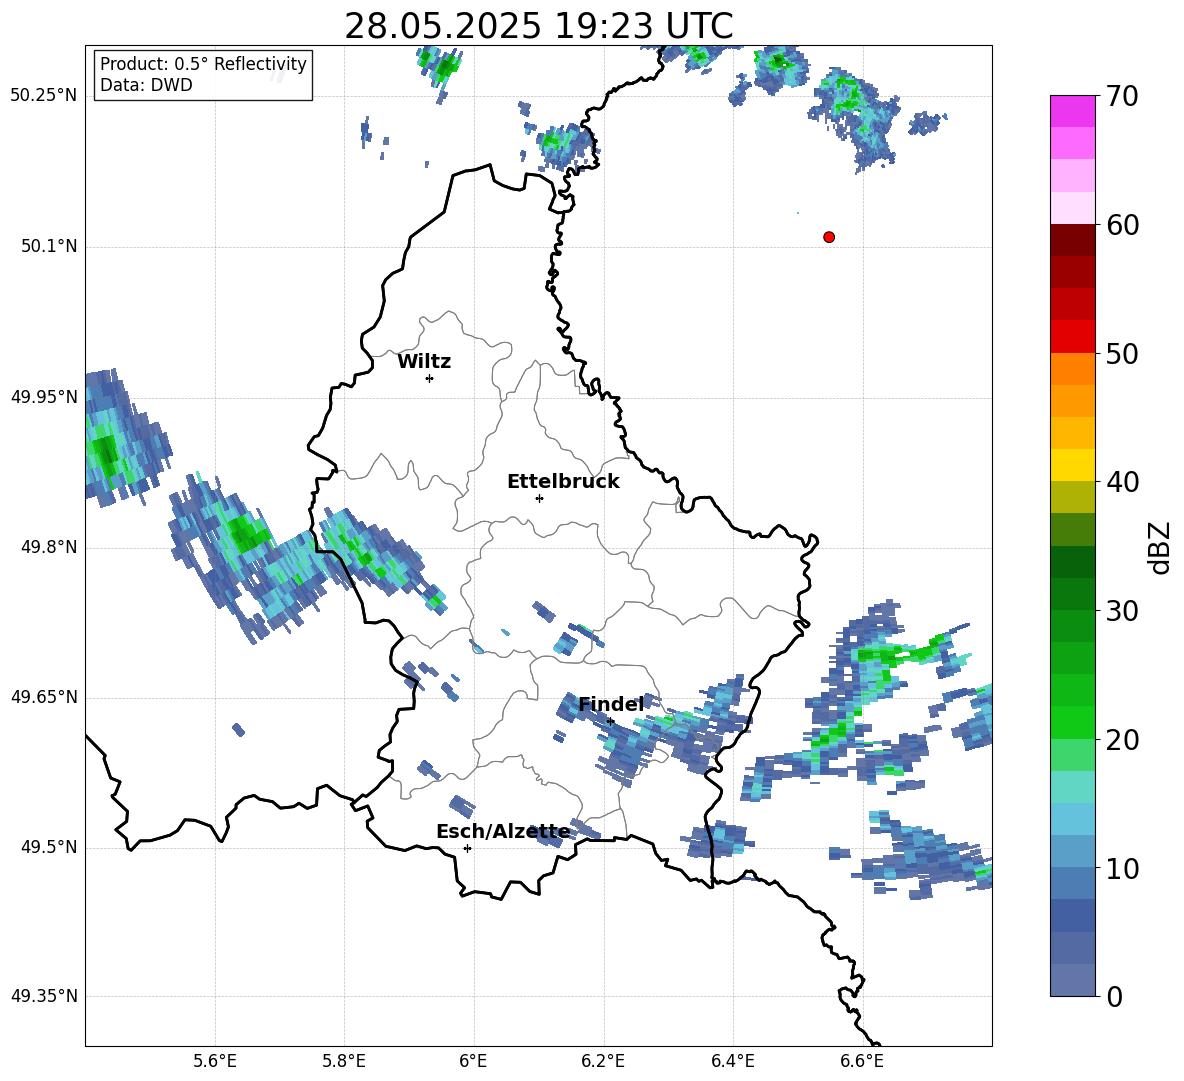
Task: Click the 49.95°N latitude label
Action: point(44,397)
